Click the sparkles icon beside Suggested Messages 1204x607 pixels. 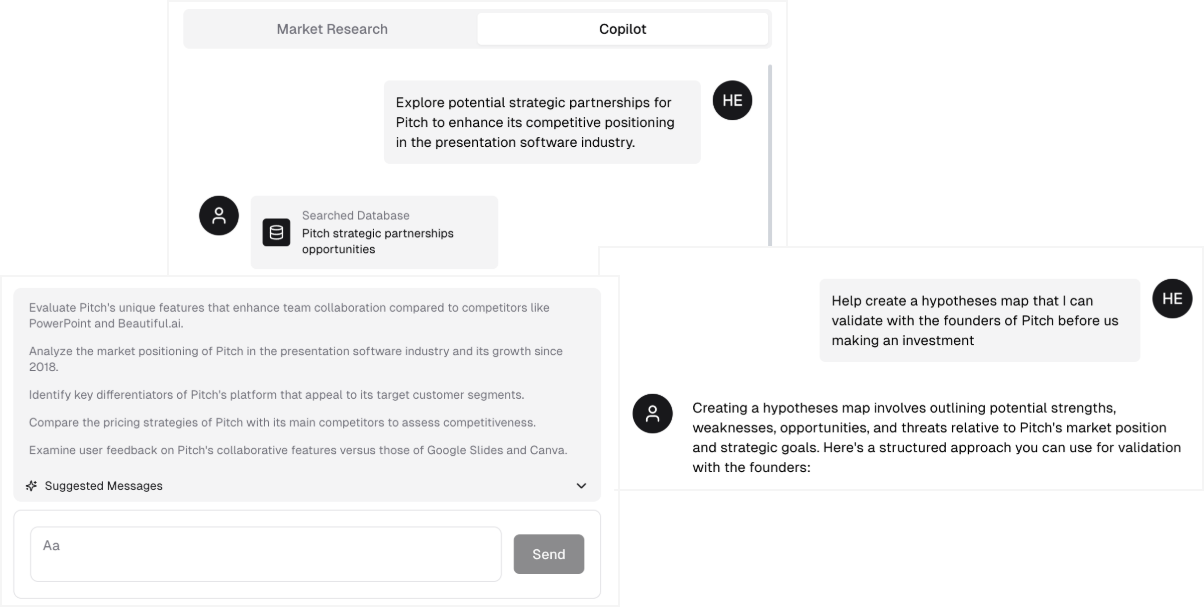pyautogui.click(x=31, y=486)
